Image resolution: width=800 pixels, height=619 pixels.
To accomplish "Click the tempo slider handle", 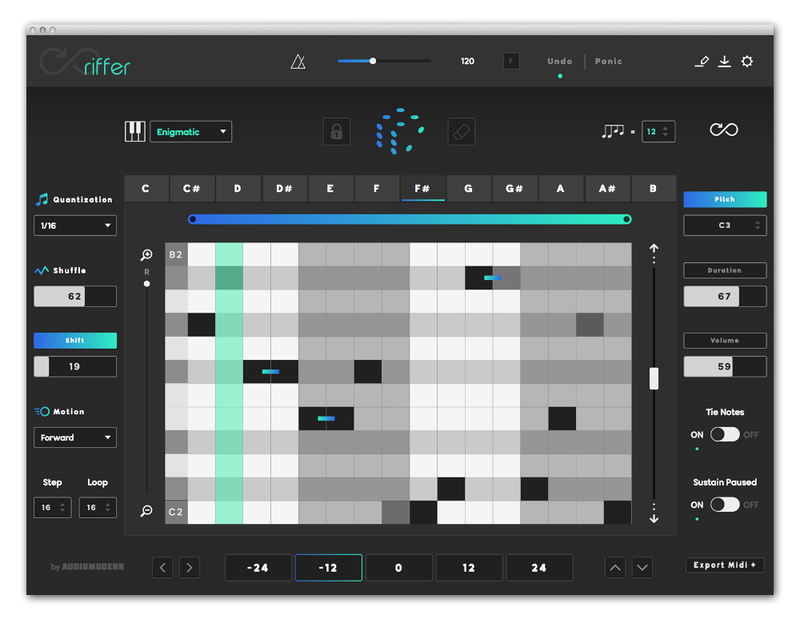I will click(373, 61).
